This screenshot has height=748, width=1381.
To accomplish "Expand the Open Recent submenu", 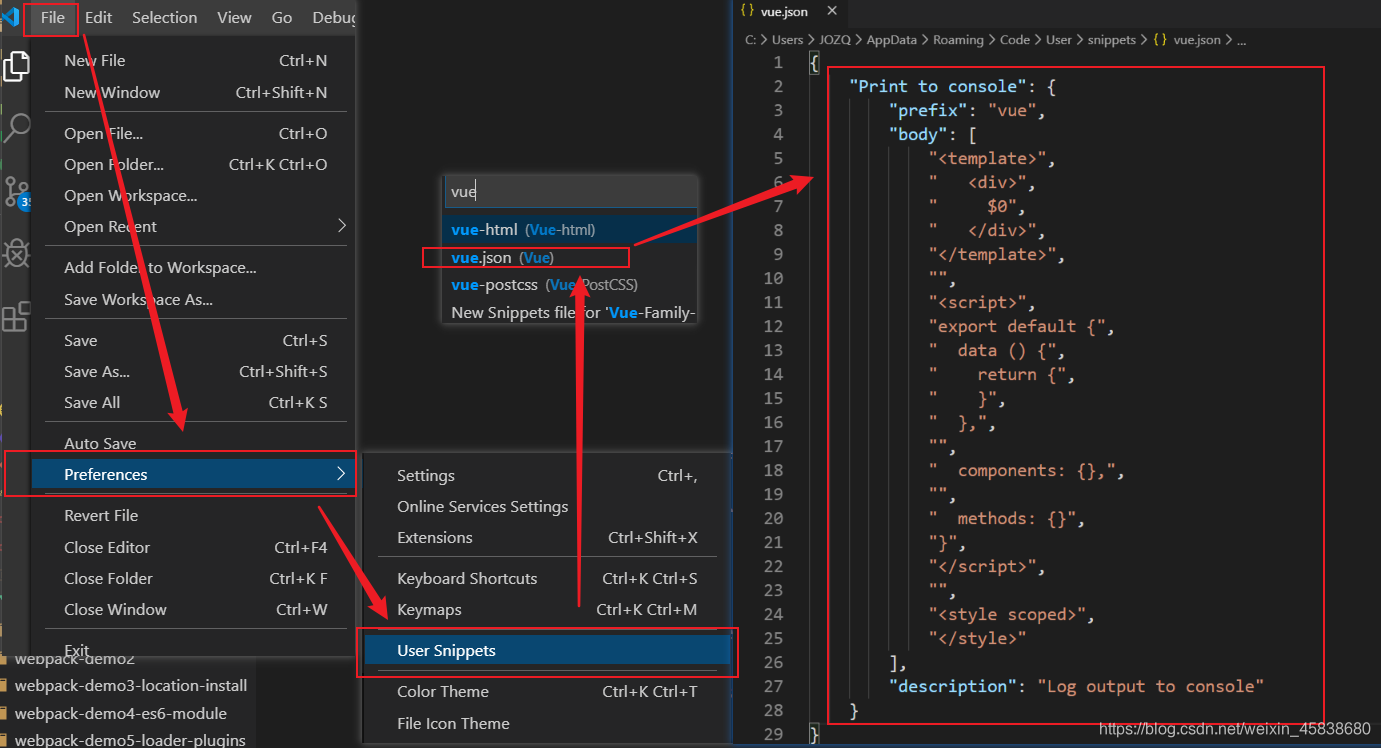I will click(195, 226).
